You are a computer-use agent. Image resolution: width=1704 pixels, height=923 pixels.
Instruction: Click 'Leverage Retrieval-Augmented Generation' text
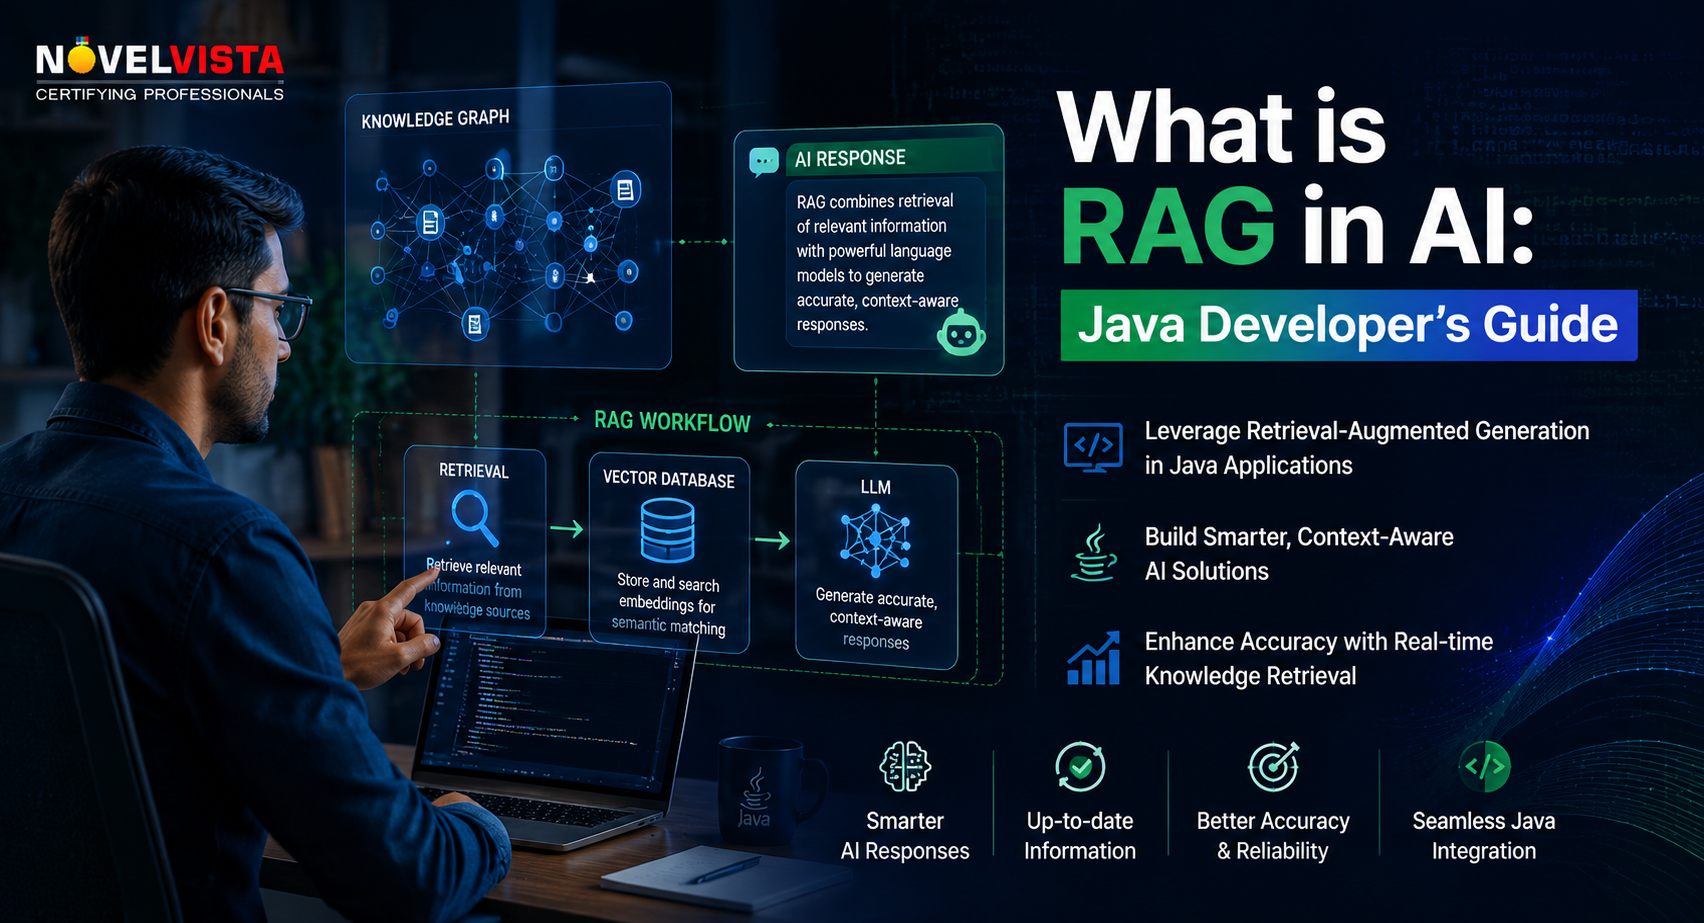tap(1367, 431)
